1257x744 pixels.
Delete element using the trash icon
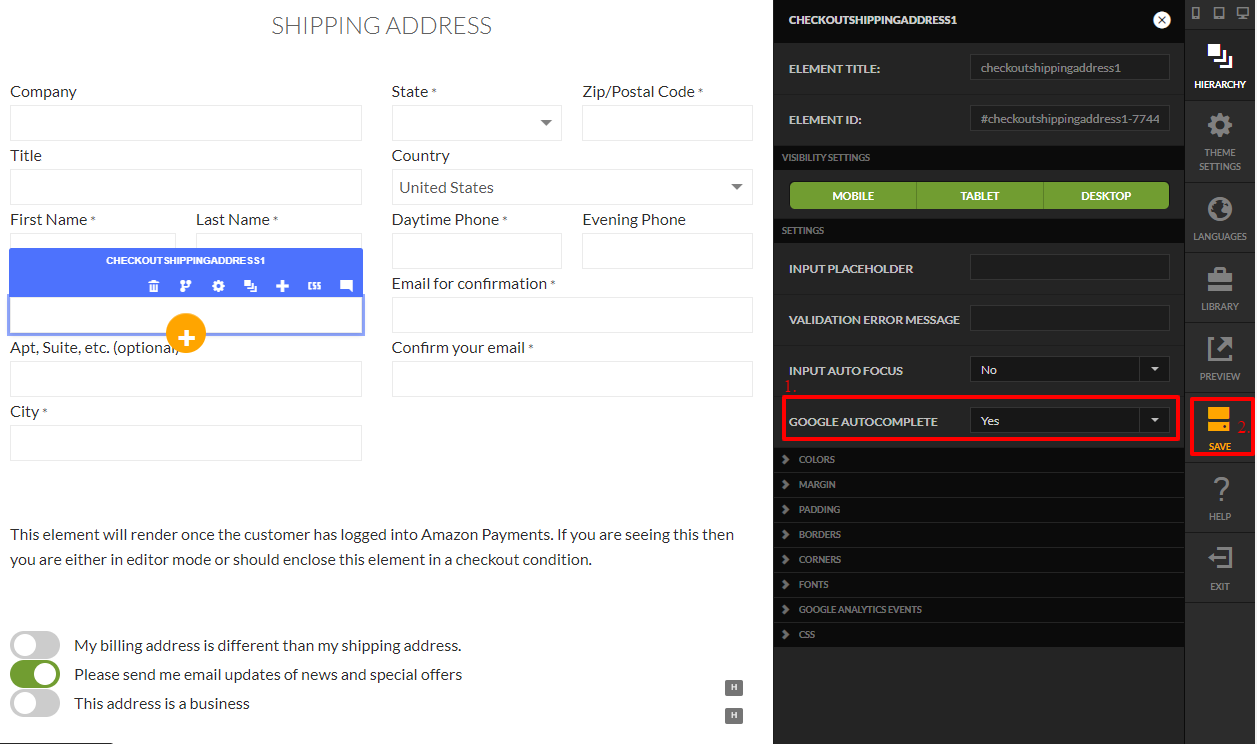click(153, 286)
